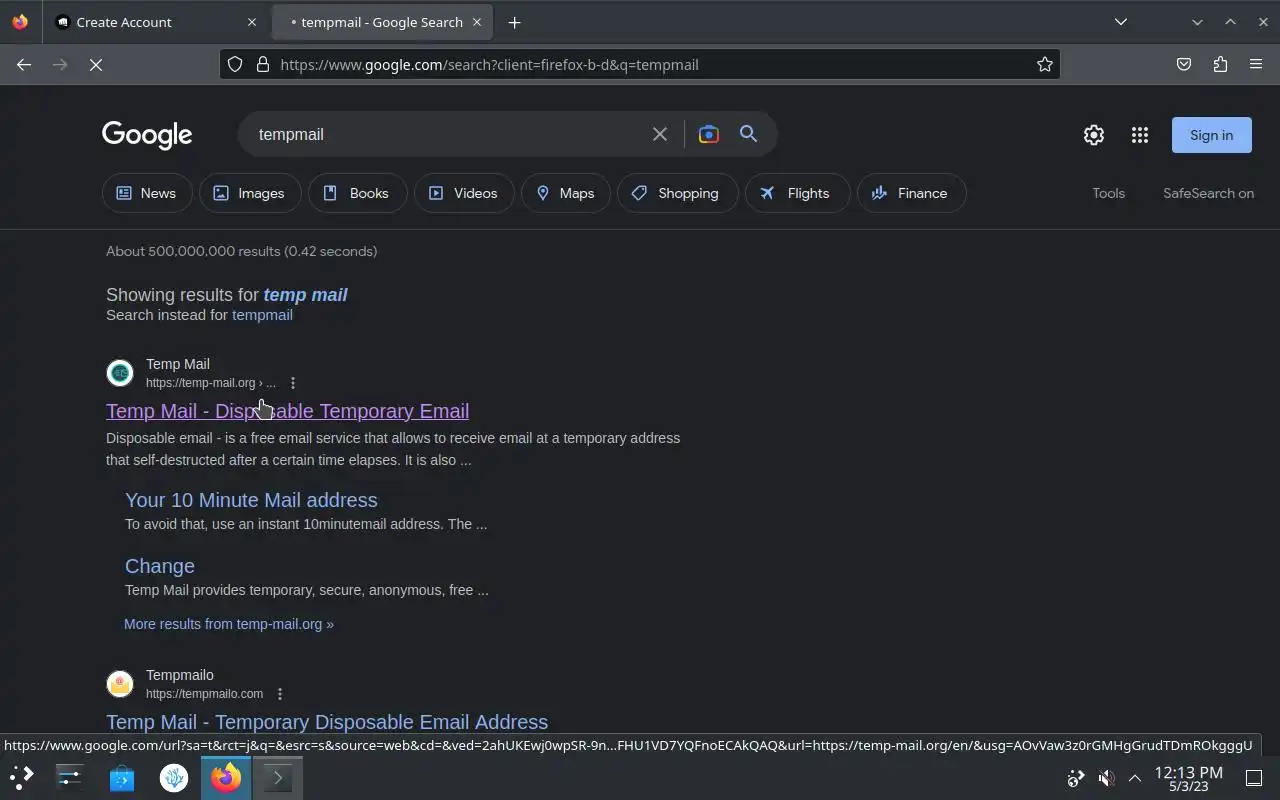Viewport: 1280px width, 800px height.
Task: Open the Konsole terminal from taskbar
Action: [278, 777]
